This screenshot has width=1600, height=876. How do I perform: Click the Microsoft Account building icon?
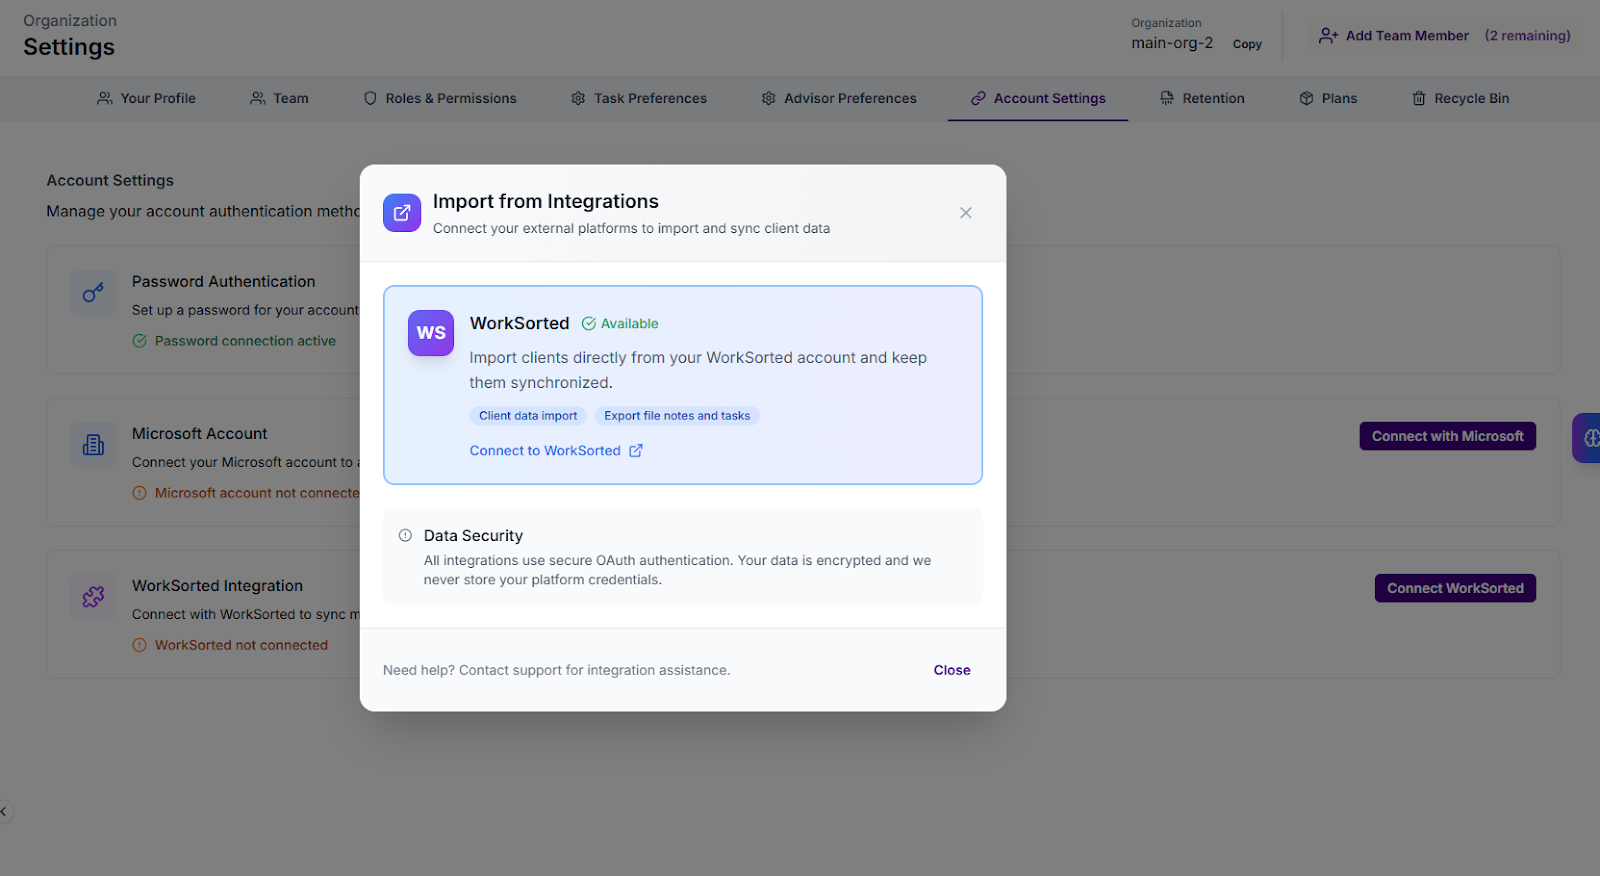(93, 445)
